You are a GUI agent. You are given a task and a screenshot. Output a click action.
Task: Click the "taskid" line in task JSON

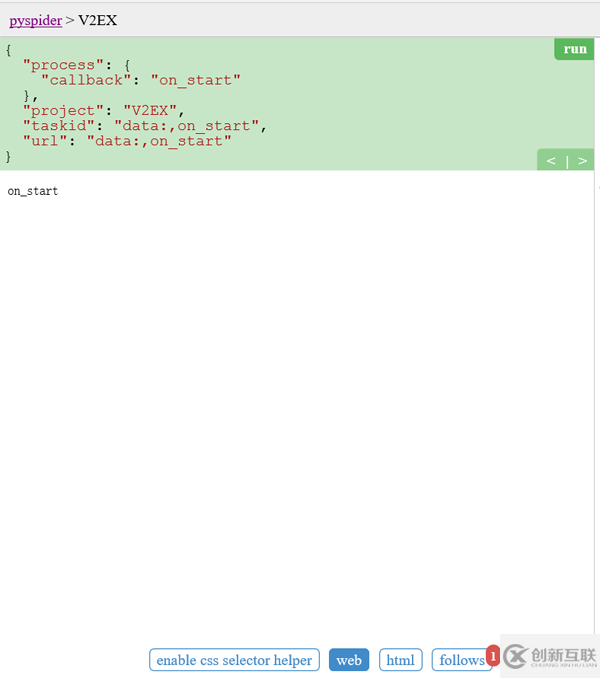coord(145,126)
